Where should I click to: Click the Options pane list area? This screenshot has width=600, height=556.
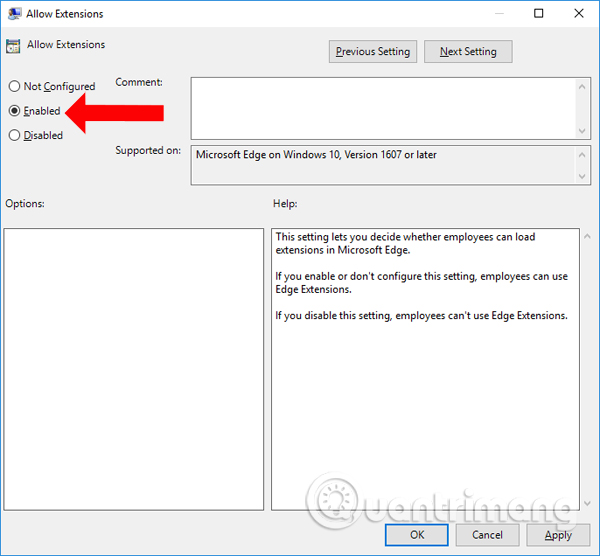(x=134, y=369)
